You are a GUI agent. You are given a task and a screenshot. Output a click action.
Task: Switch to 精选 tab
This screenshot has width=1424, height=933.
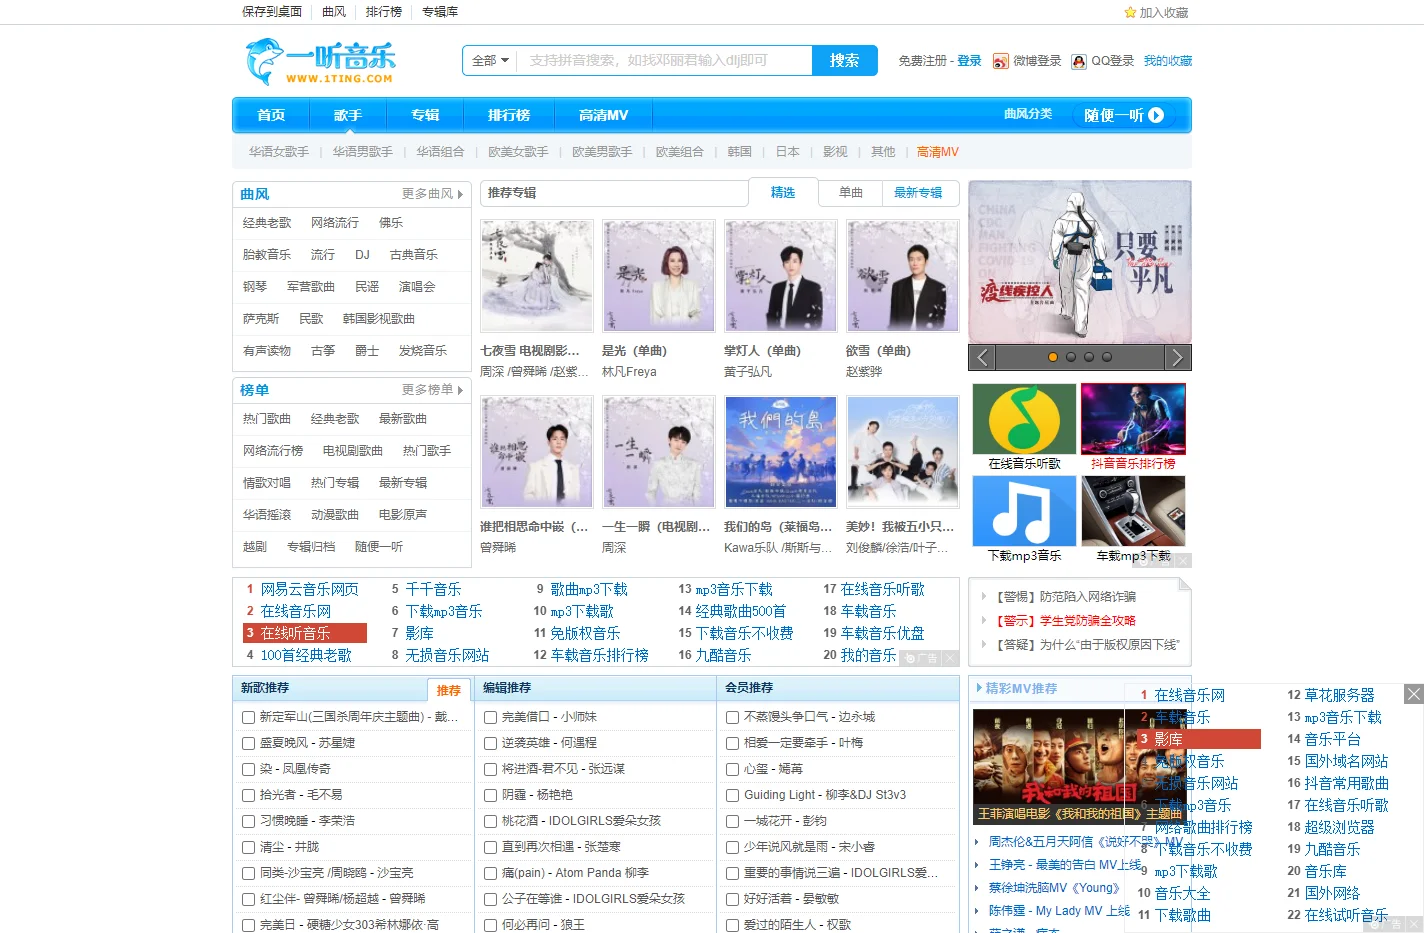point(783,193)
